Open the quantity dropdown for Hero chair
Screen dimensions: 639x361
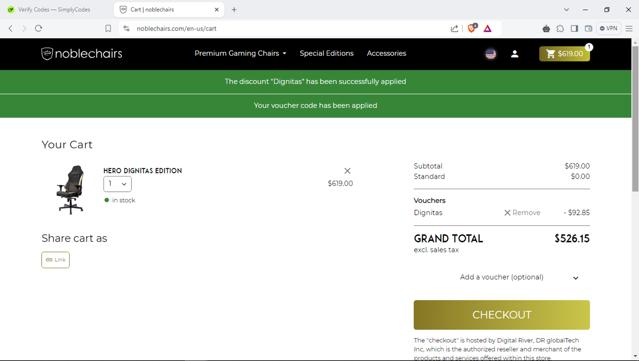[x=117, y=184]
